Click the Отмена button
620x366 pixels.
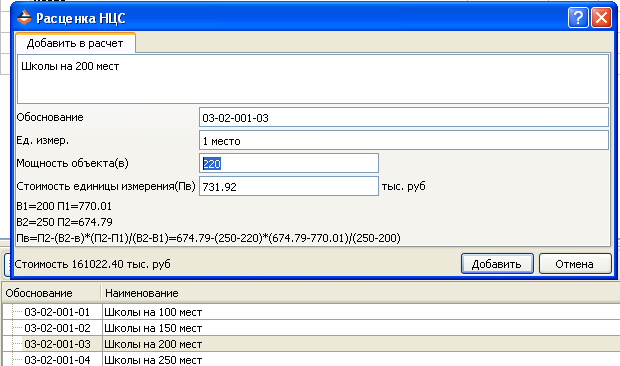575,264
